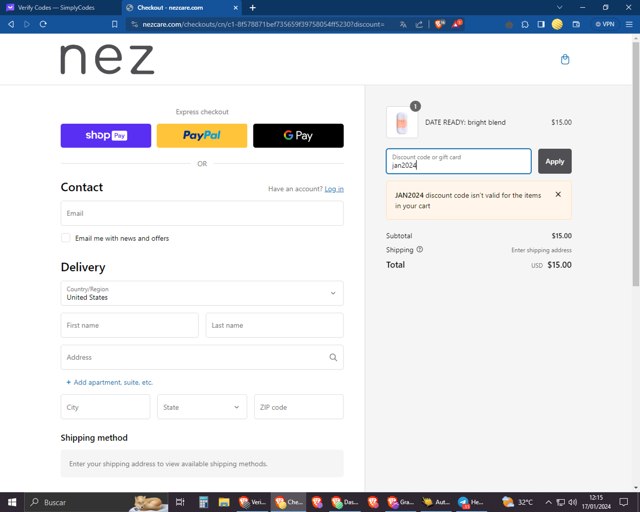The image size is (640, 512).
Task: Open Calculator from taskbar
Action: coord(203,502)
